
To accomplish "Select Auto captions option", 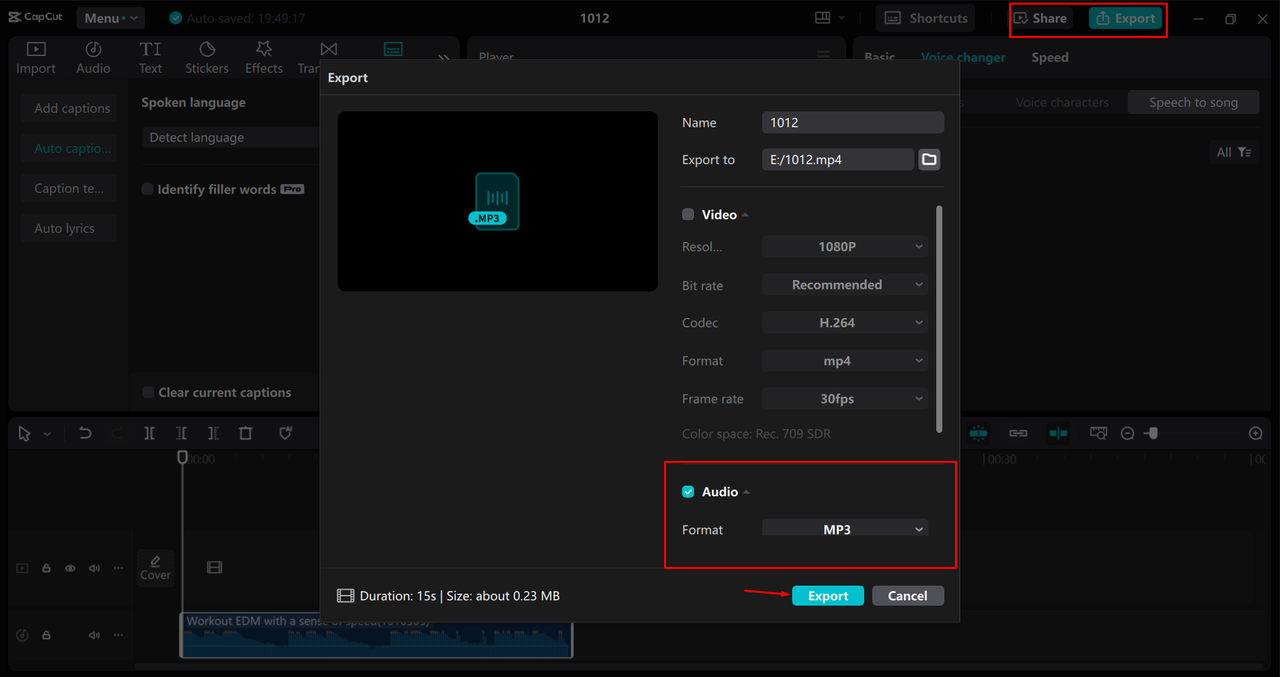I will coord(69,148).
